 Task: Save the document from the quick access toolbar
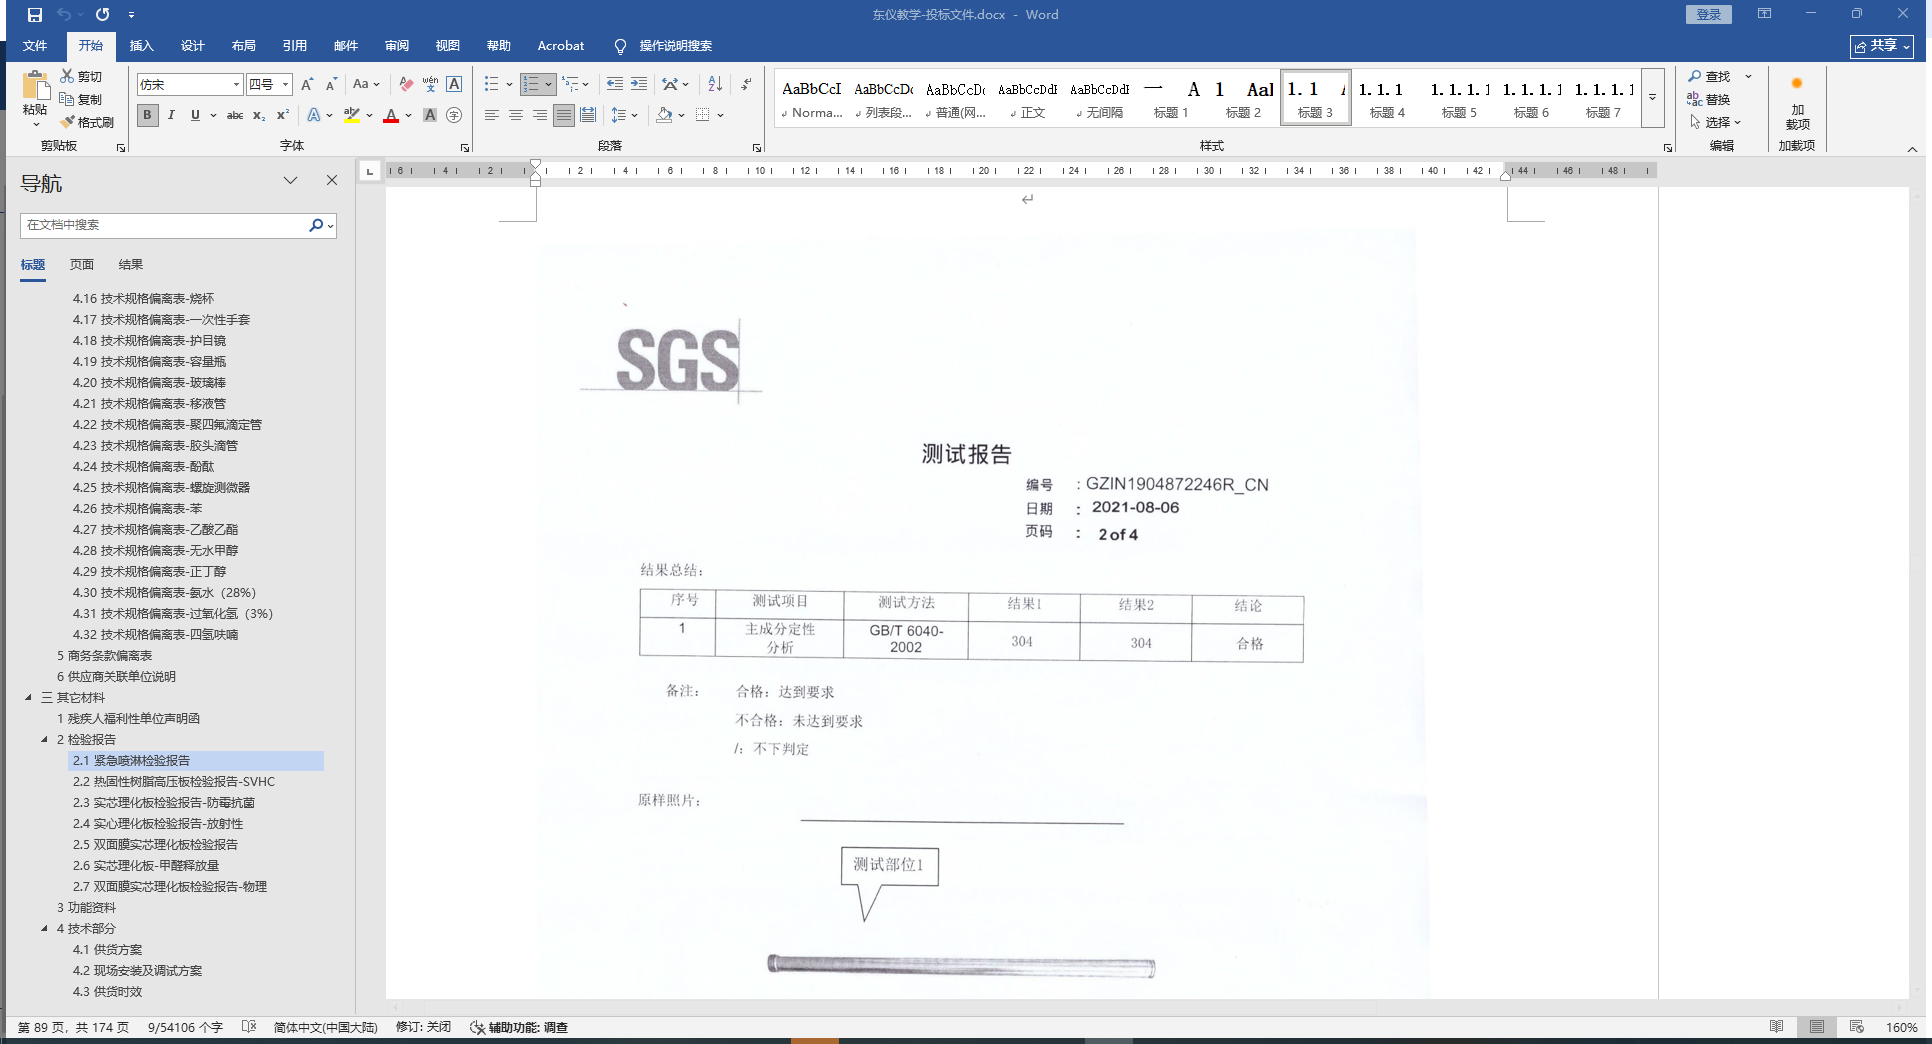click(x=35, y=15)
